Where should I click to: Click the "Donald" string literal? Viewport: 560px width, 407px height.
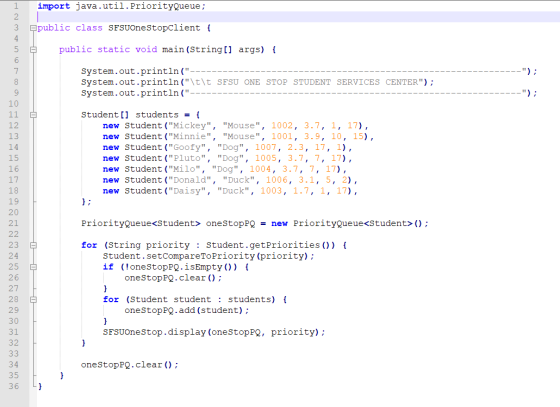coord(190,180)
